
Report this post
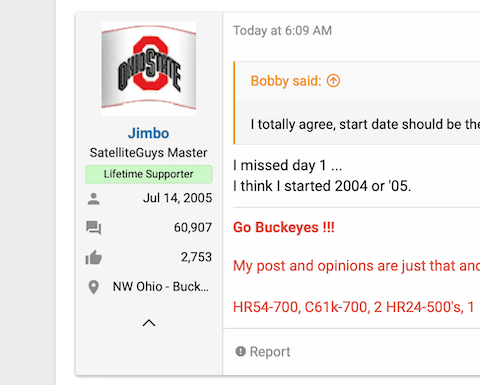click(263, 352)
